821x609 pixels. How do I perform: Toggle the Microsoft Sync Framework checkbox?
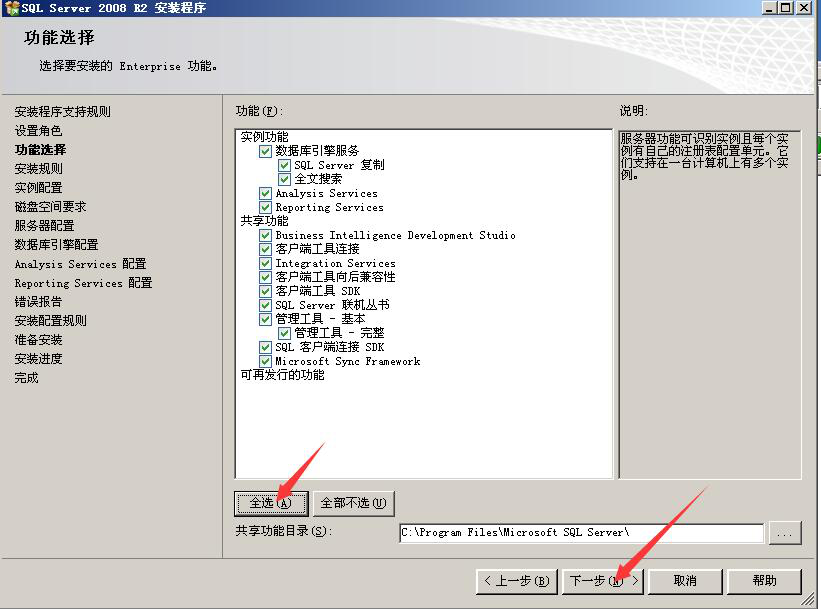point(265,361)
